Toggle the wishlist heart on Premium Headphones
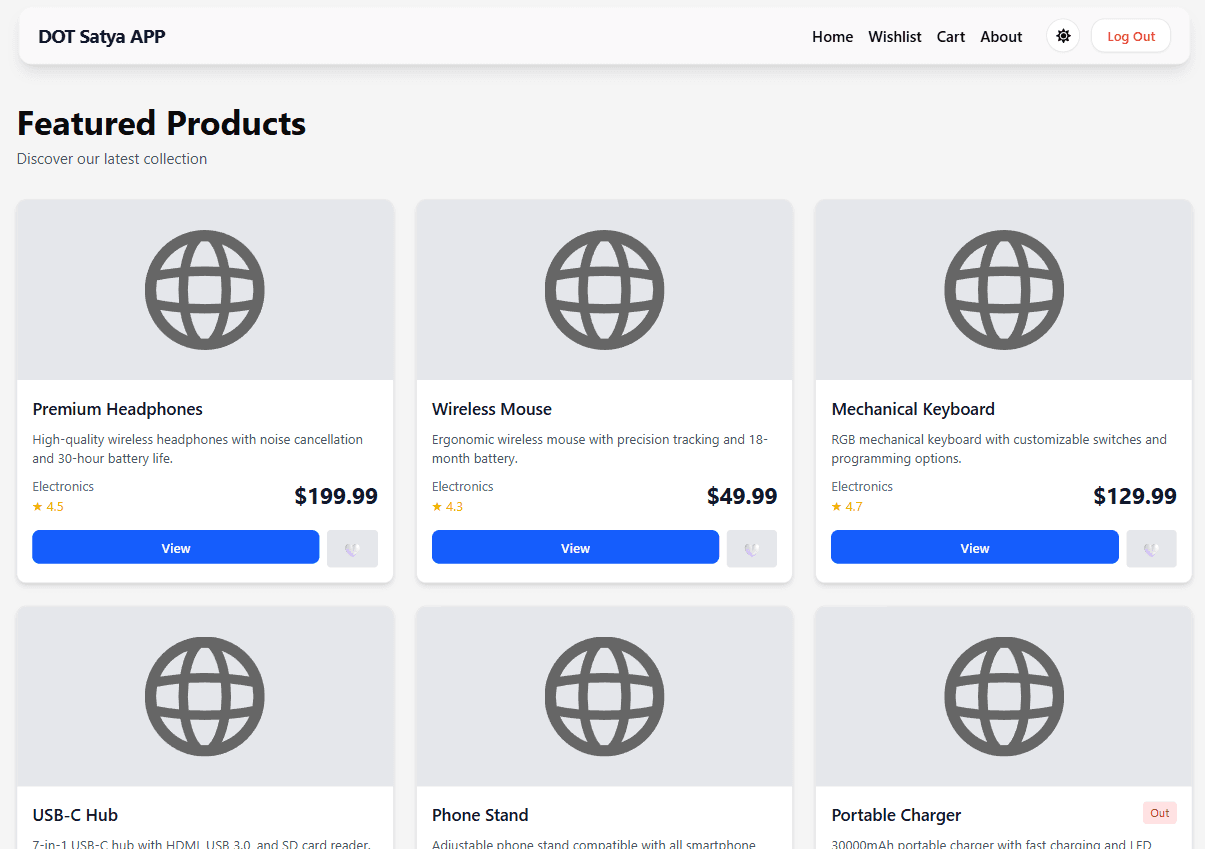 coord(352,548)
